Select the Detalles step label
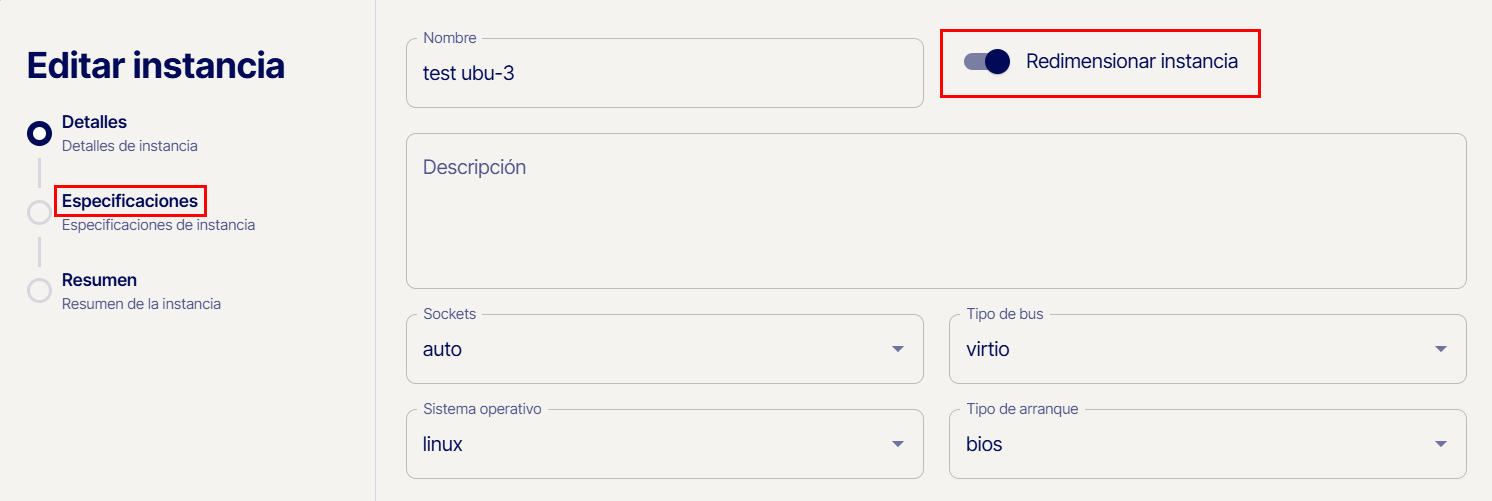This screenshot has width=1492, height=501. point(94,122)
